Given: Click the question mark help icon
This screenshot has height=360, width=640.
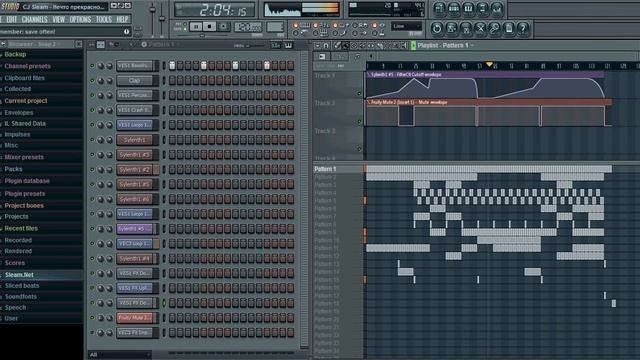Looking at the screenshot, I should (523, 28).
